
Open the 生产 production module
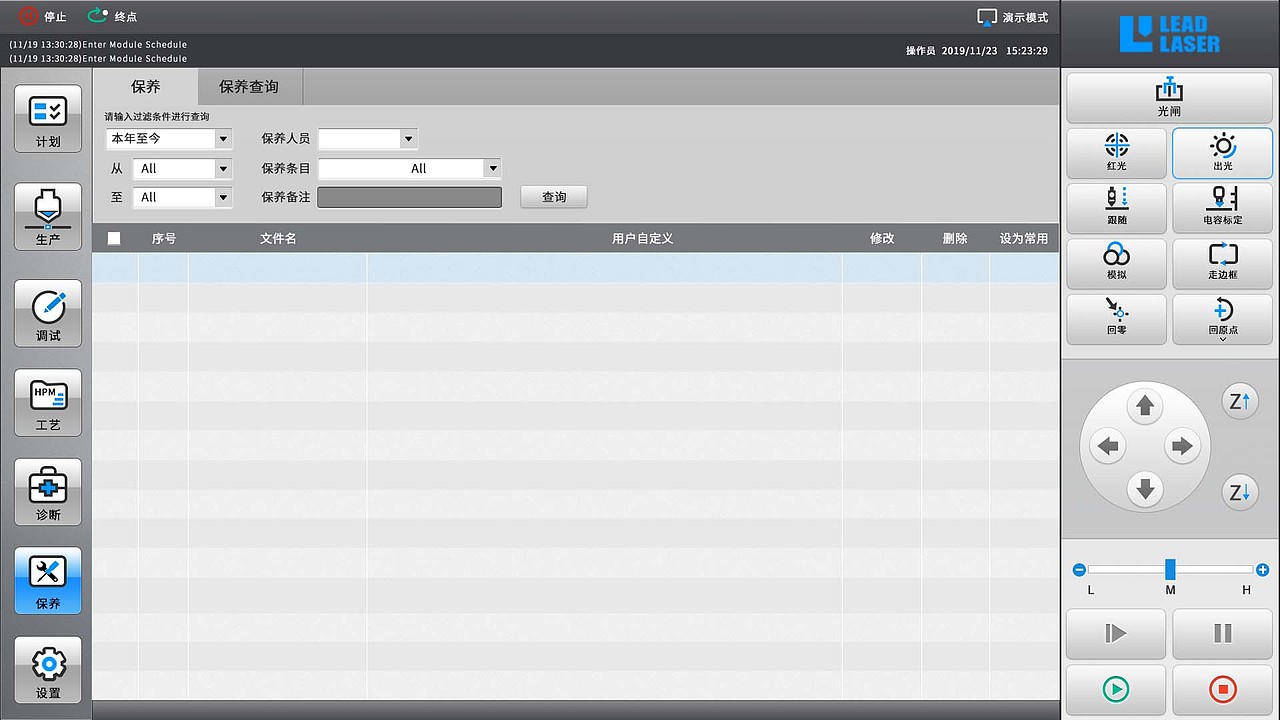(48, 217)
